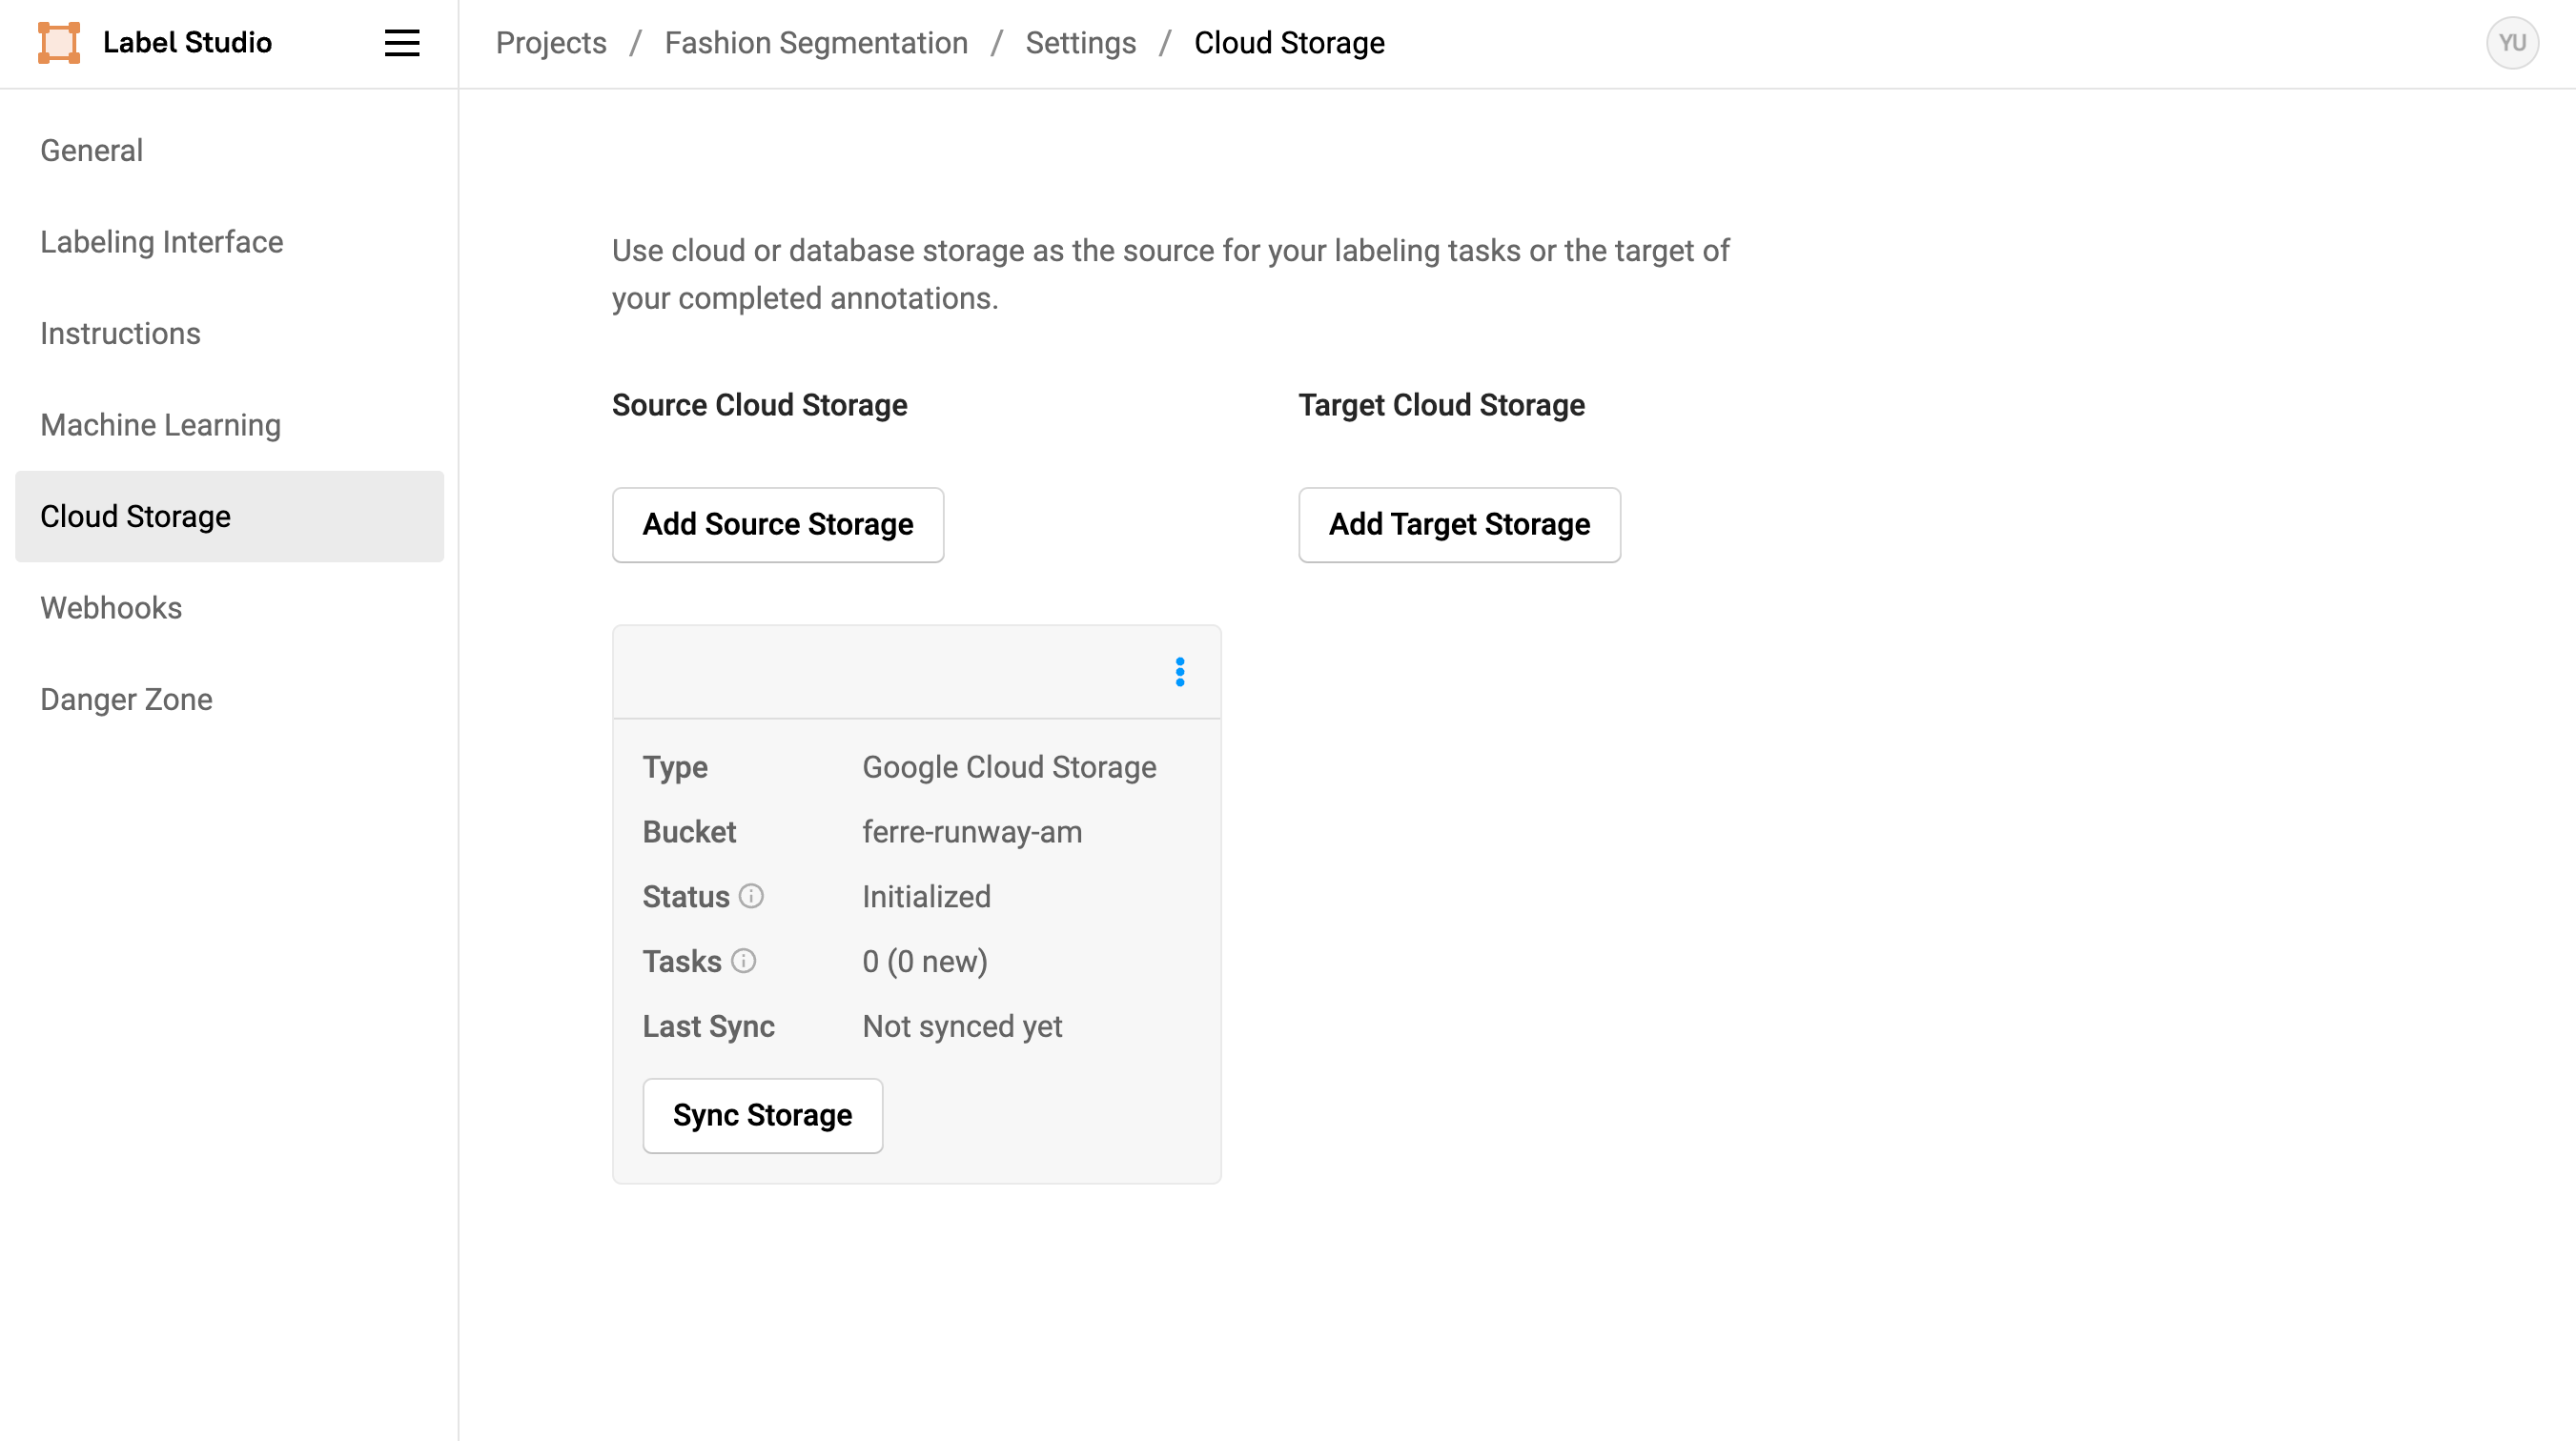Viewport: 2576px width, 1441px height.
Task: Navigate to Danger Zone settings
Action: tap(126, 699)
